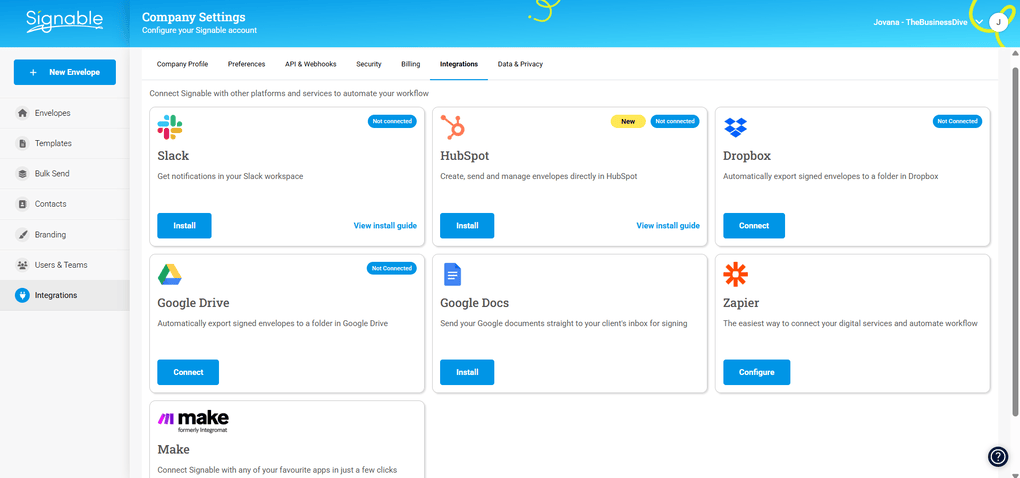
Task: Click the Jovana - TheBusinessDive account name
Action: pos(920,22)
